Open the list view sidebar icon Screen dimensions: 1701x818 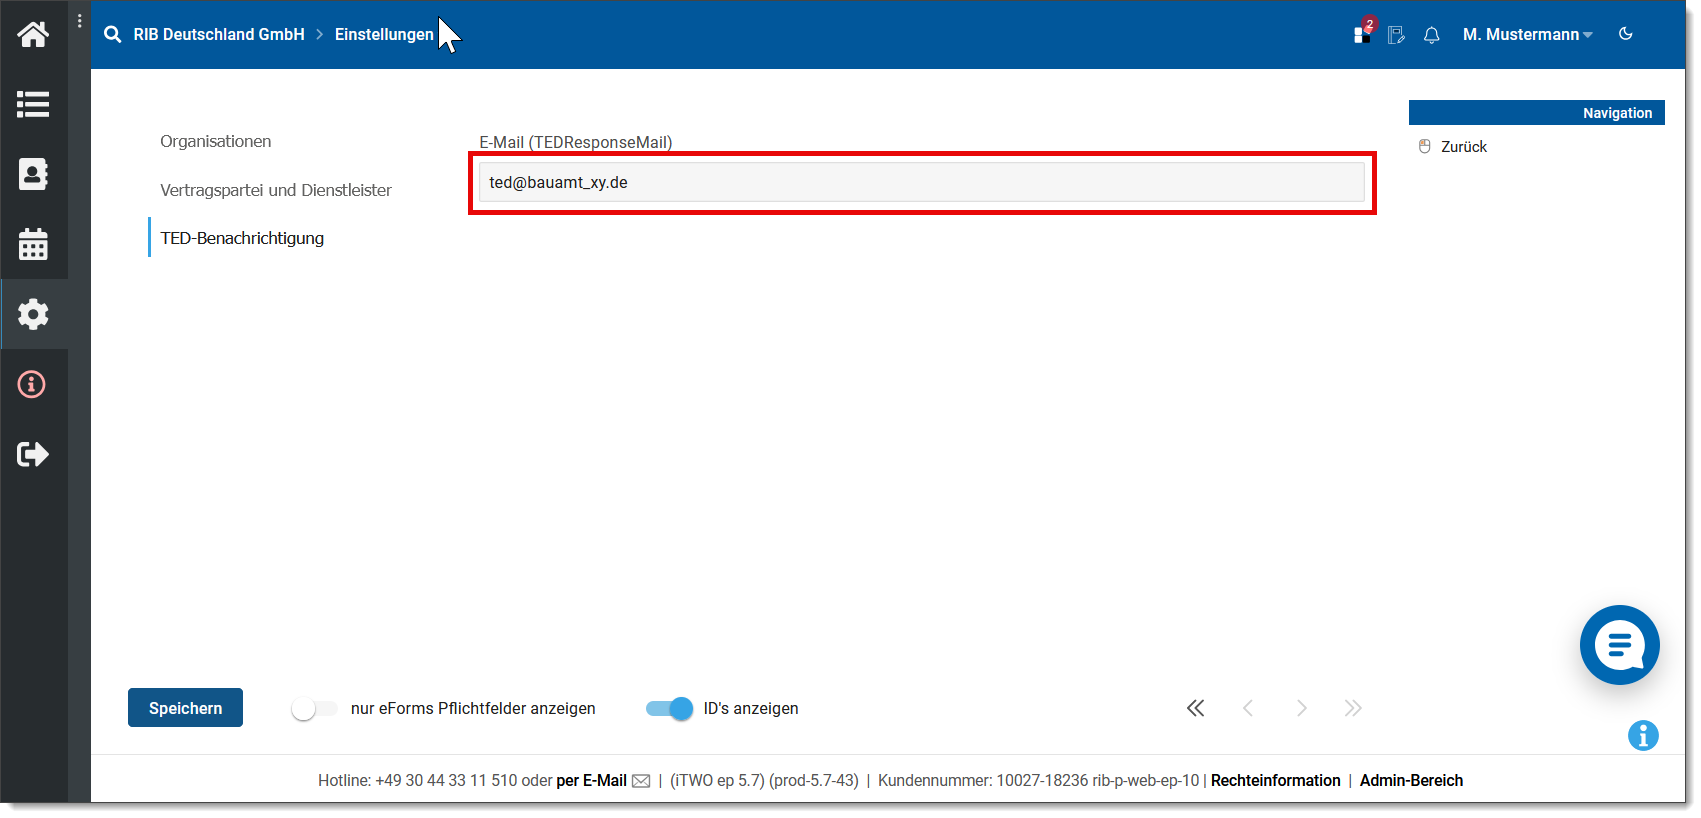(x=33, y=105)
